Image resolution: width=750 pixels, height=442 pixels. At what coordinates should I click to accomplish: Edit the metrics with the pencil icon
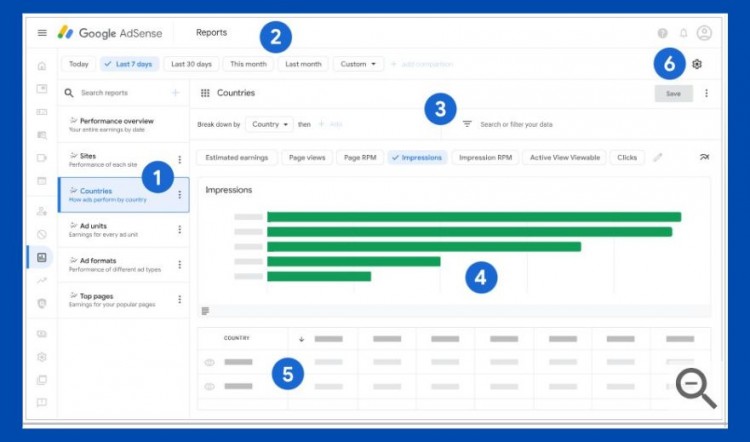(658, 157)
